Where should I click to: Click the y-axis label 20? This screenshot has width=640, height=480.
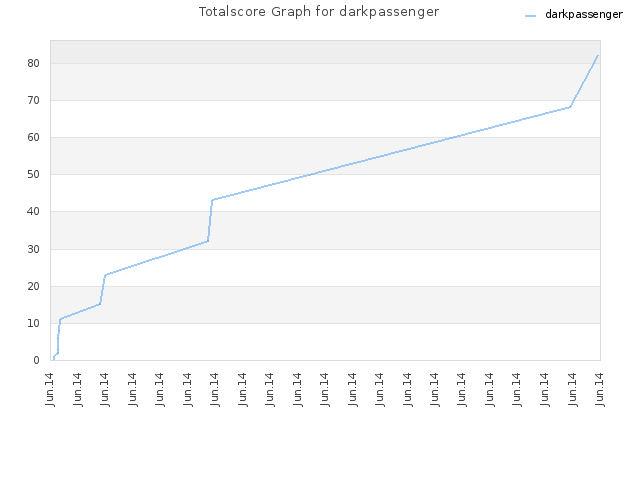(x=33, y=287)
